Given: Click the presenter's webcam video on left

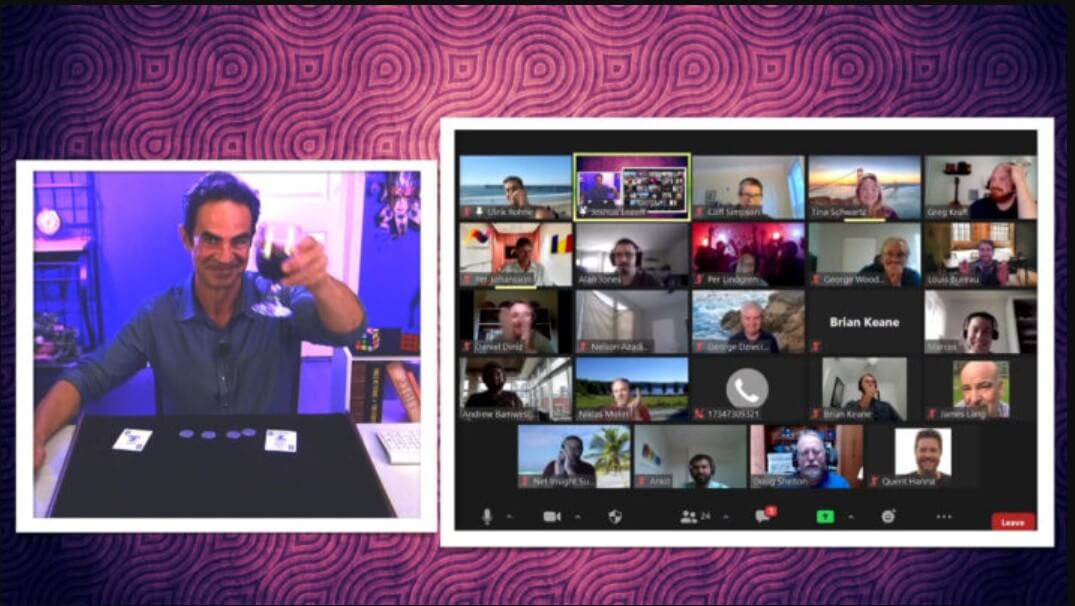Looking at the screenshot, I should point(226,340).
